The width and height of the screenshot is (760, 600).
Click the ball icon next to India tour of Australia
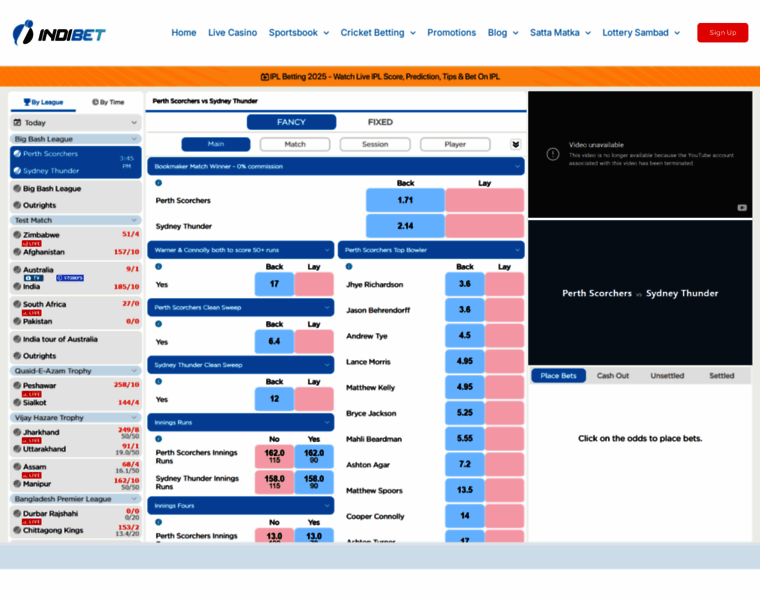[17, 339]
